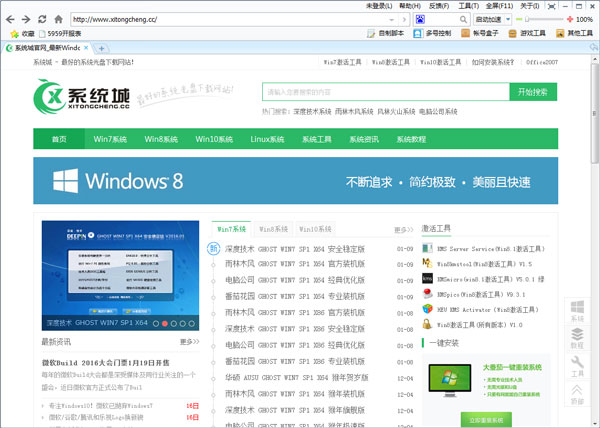Image resolution: width=600 pixels, height=428 pixels.
Task: Open 系统工具 in the navigation bar
Action: click(317, 139)
